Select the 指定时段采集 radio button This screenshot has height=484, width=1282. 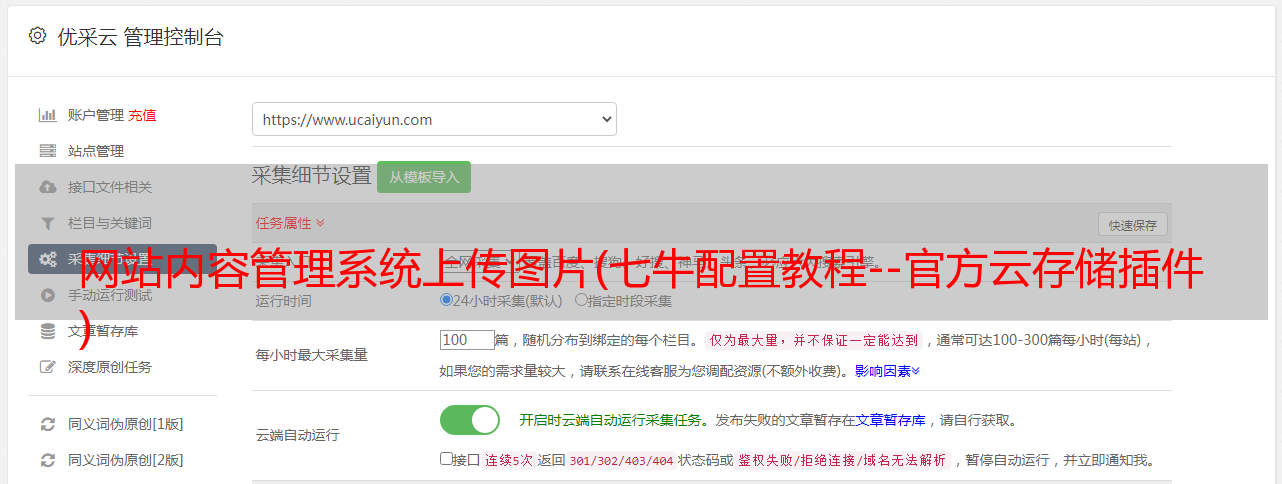[x=581, y=300]
